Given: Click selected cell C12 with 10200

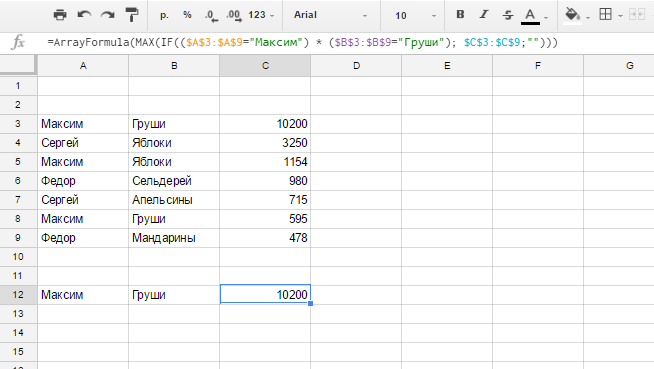Looking at the screenshot, I should 265,295.
